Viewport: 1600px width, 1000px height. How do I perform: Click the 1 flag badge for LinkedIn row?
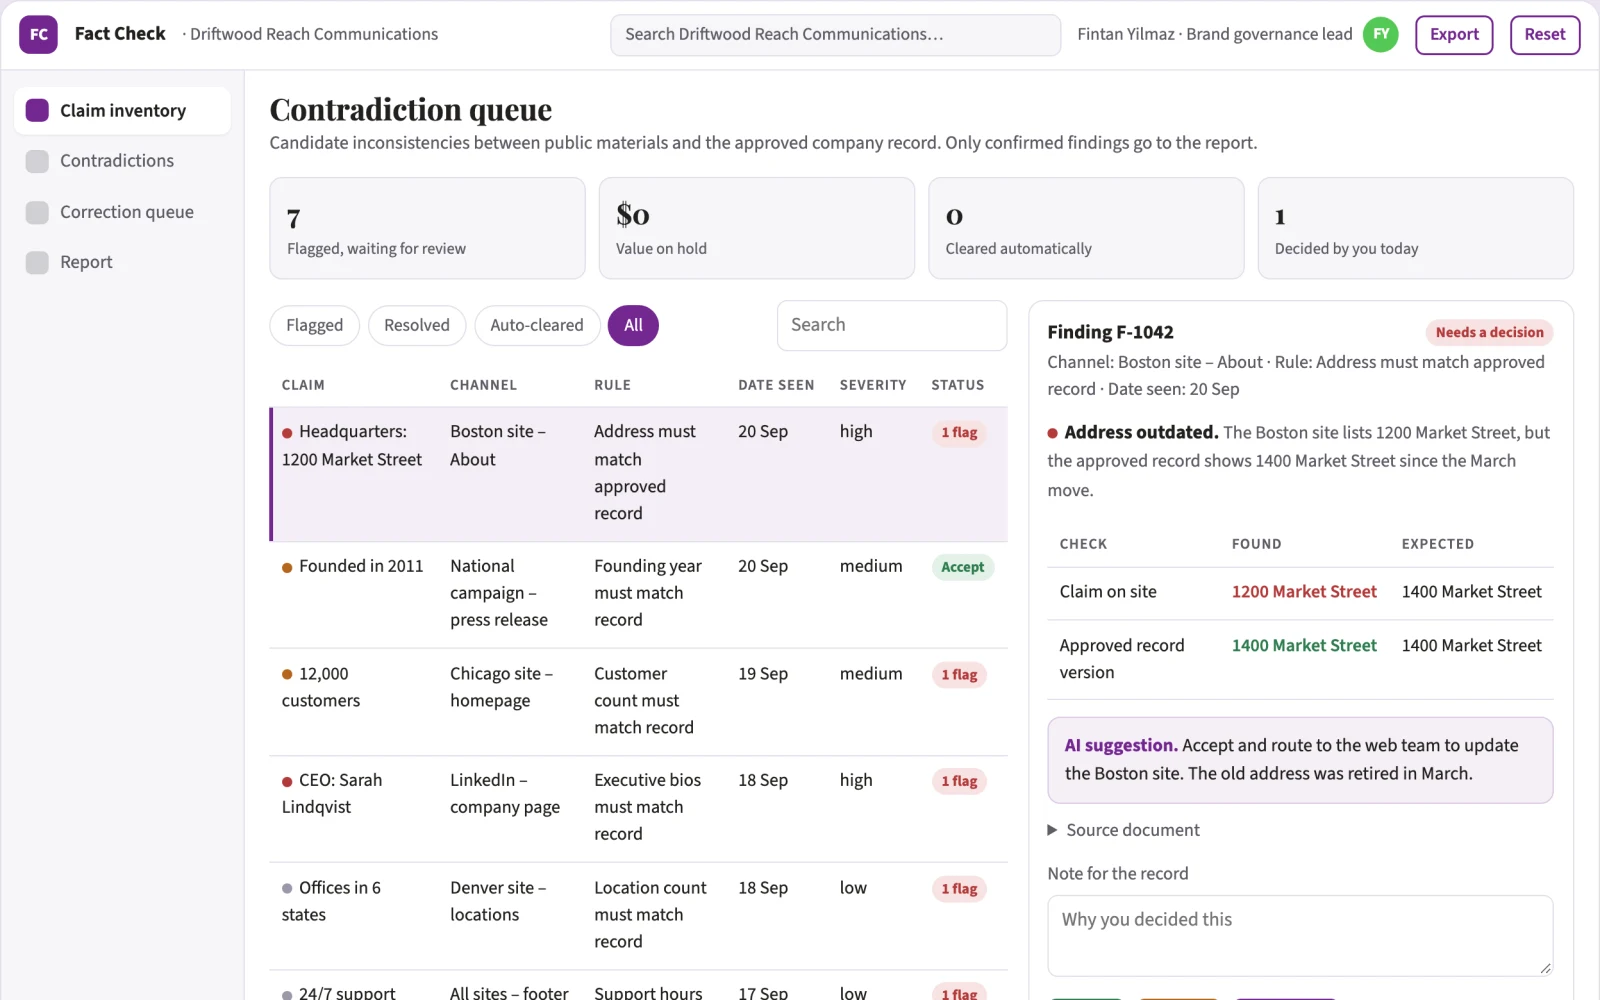(959, 781)
